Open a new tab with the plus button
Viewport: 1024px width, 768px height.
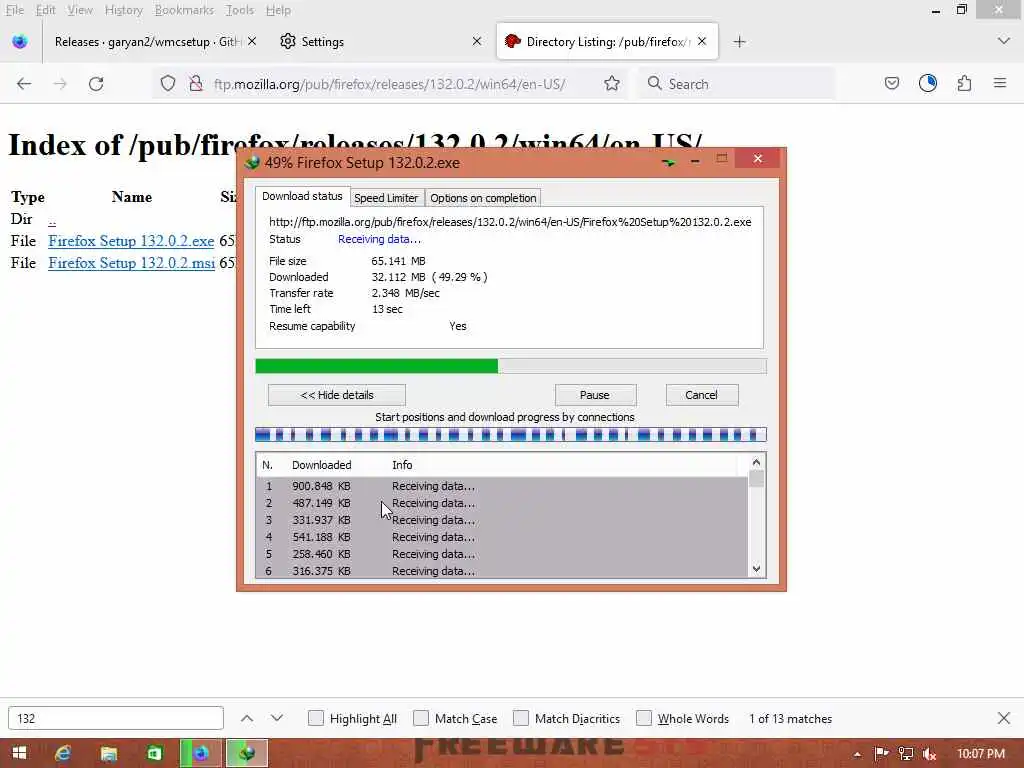pyautogui.click(x=739, y=42)
